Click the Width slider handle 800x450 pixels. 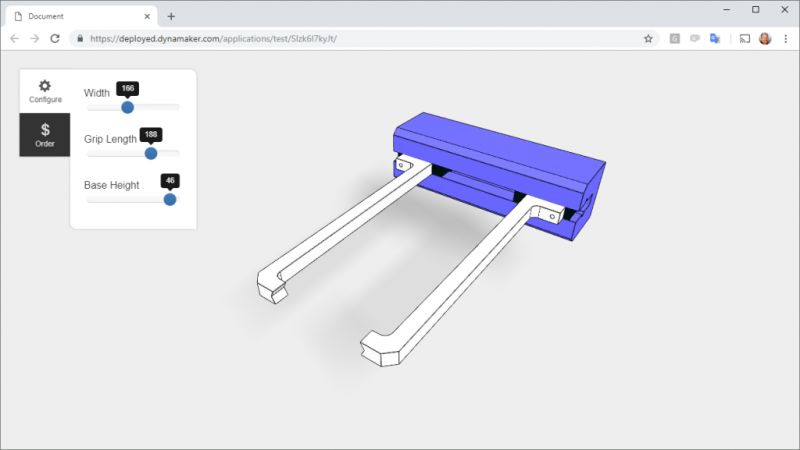pos(128,107)
